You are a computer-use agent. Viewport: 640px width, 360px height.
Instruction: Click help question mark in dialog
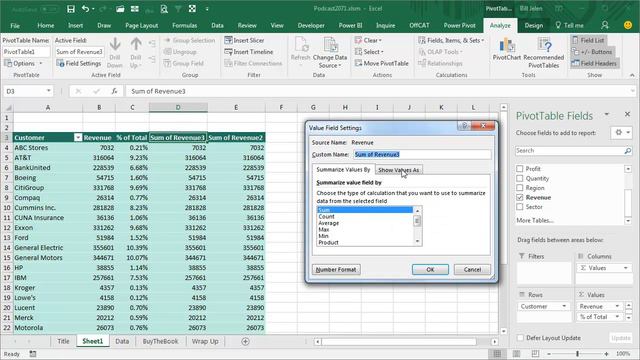464,126
